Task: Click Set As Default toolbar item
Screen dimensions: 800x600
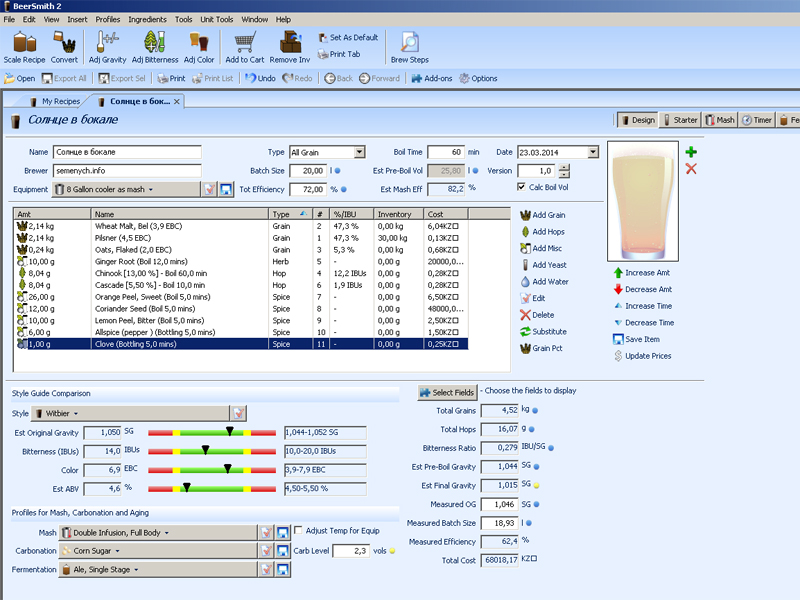Action: point(348,37)
